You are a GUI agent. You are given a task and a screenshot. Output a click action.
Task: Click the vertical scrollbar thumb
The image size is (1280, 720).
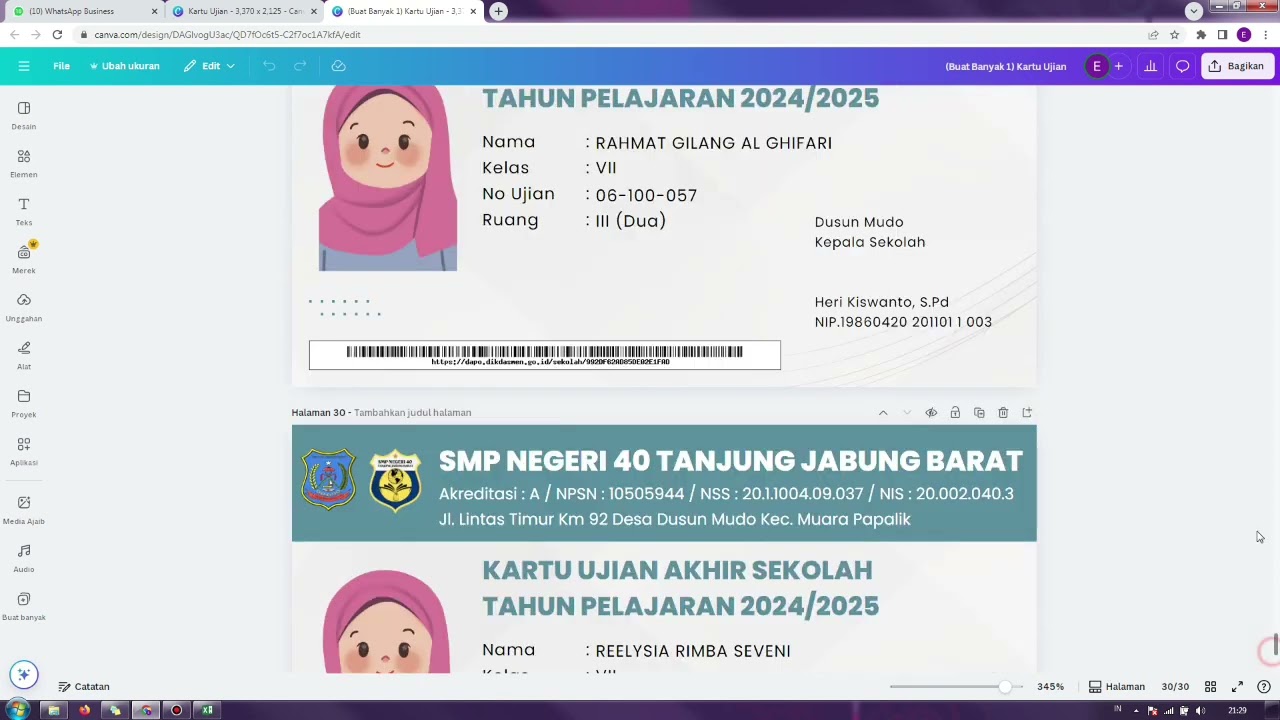pos(1275,643)
